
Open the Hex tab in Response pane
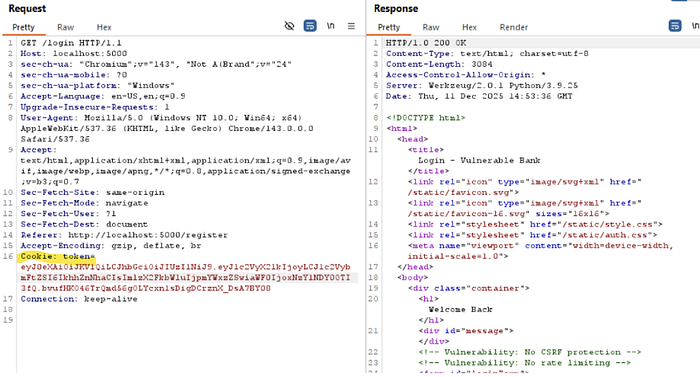click(469, 27)
